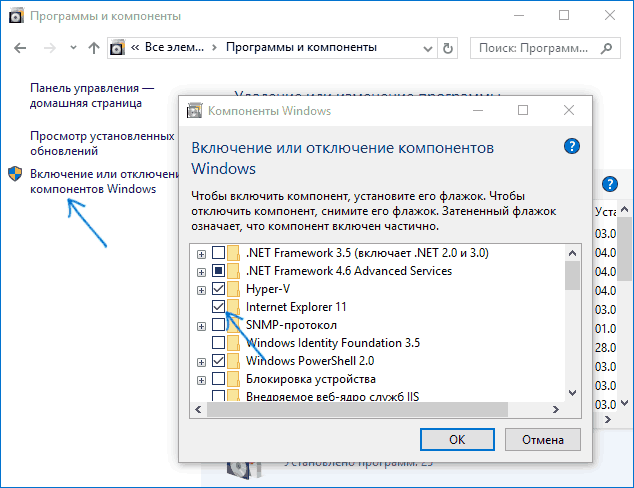
Task: Expand the Windows PowerShell 2.0 node
Action: (x=201, y=362)
